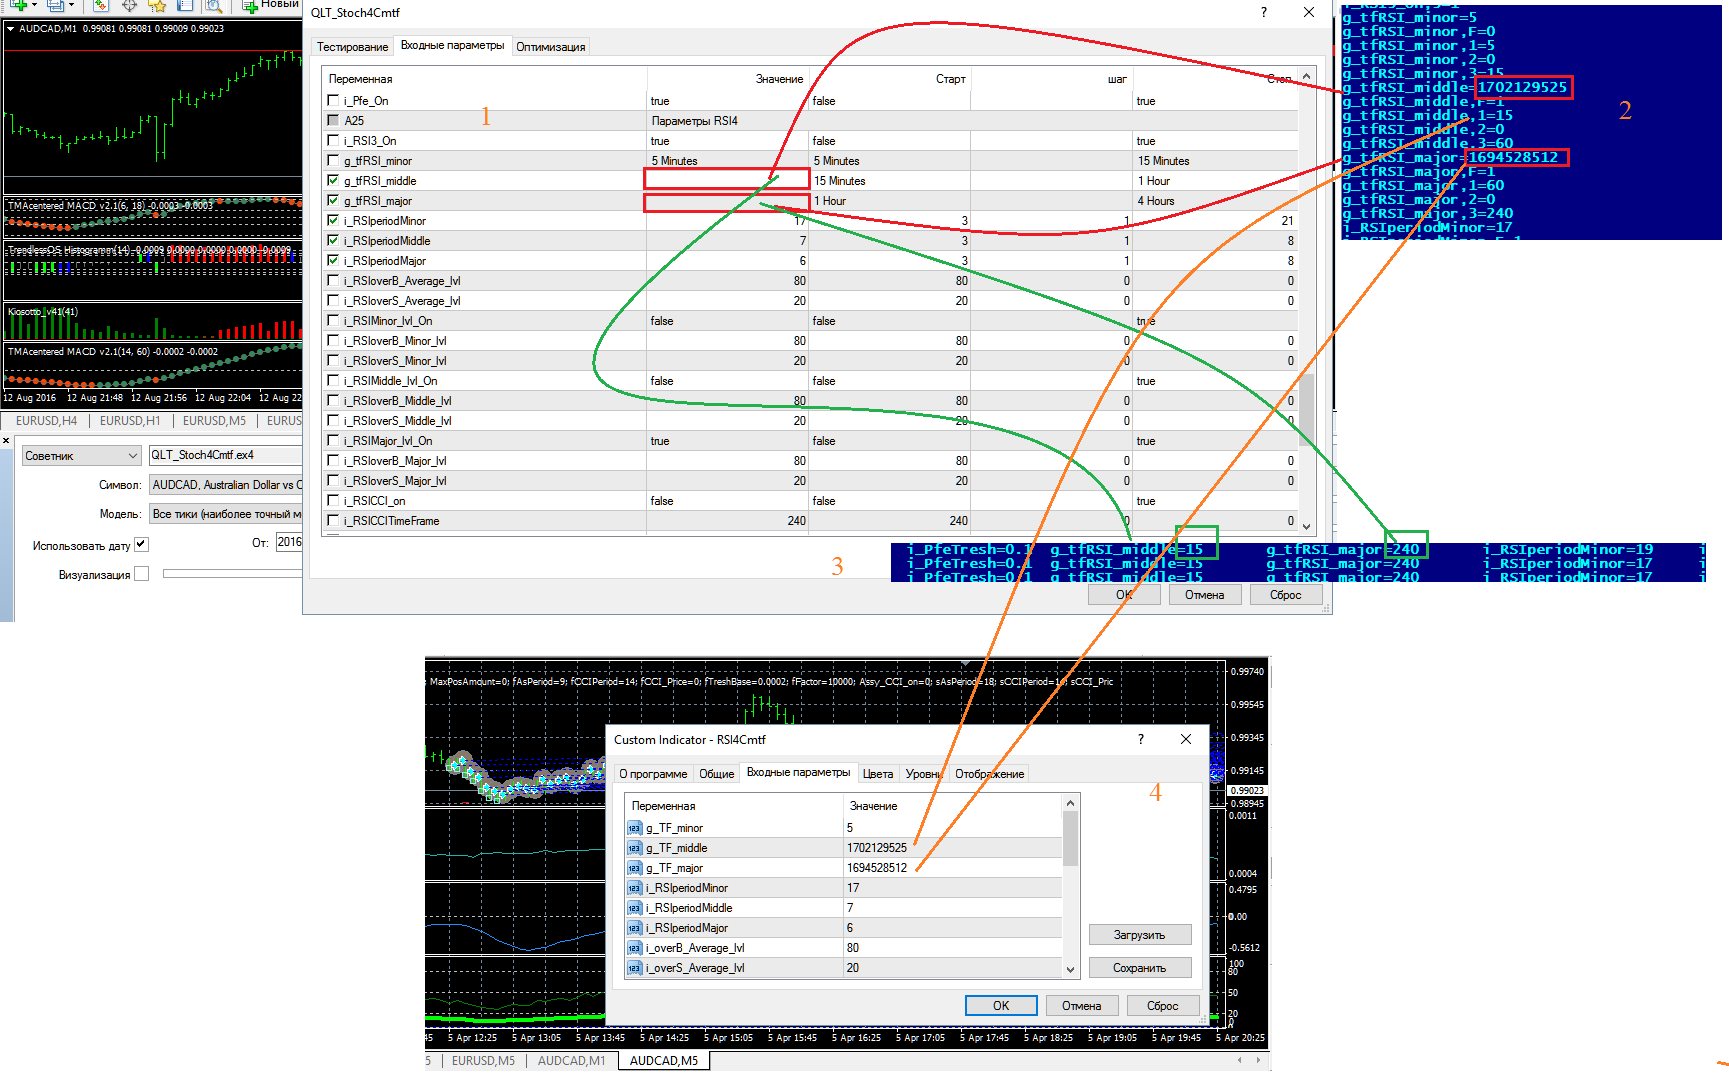Screen dimensions: 1729x1079
Task: Click the i_overS_Average_lvl variable icon
Action: coord(634,968)
